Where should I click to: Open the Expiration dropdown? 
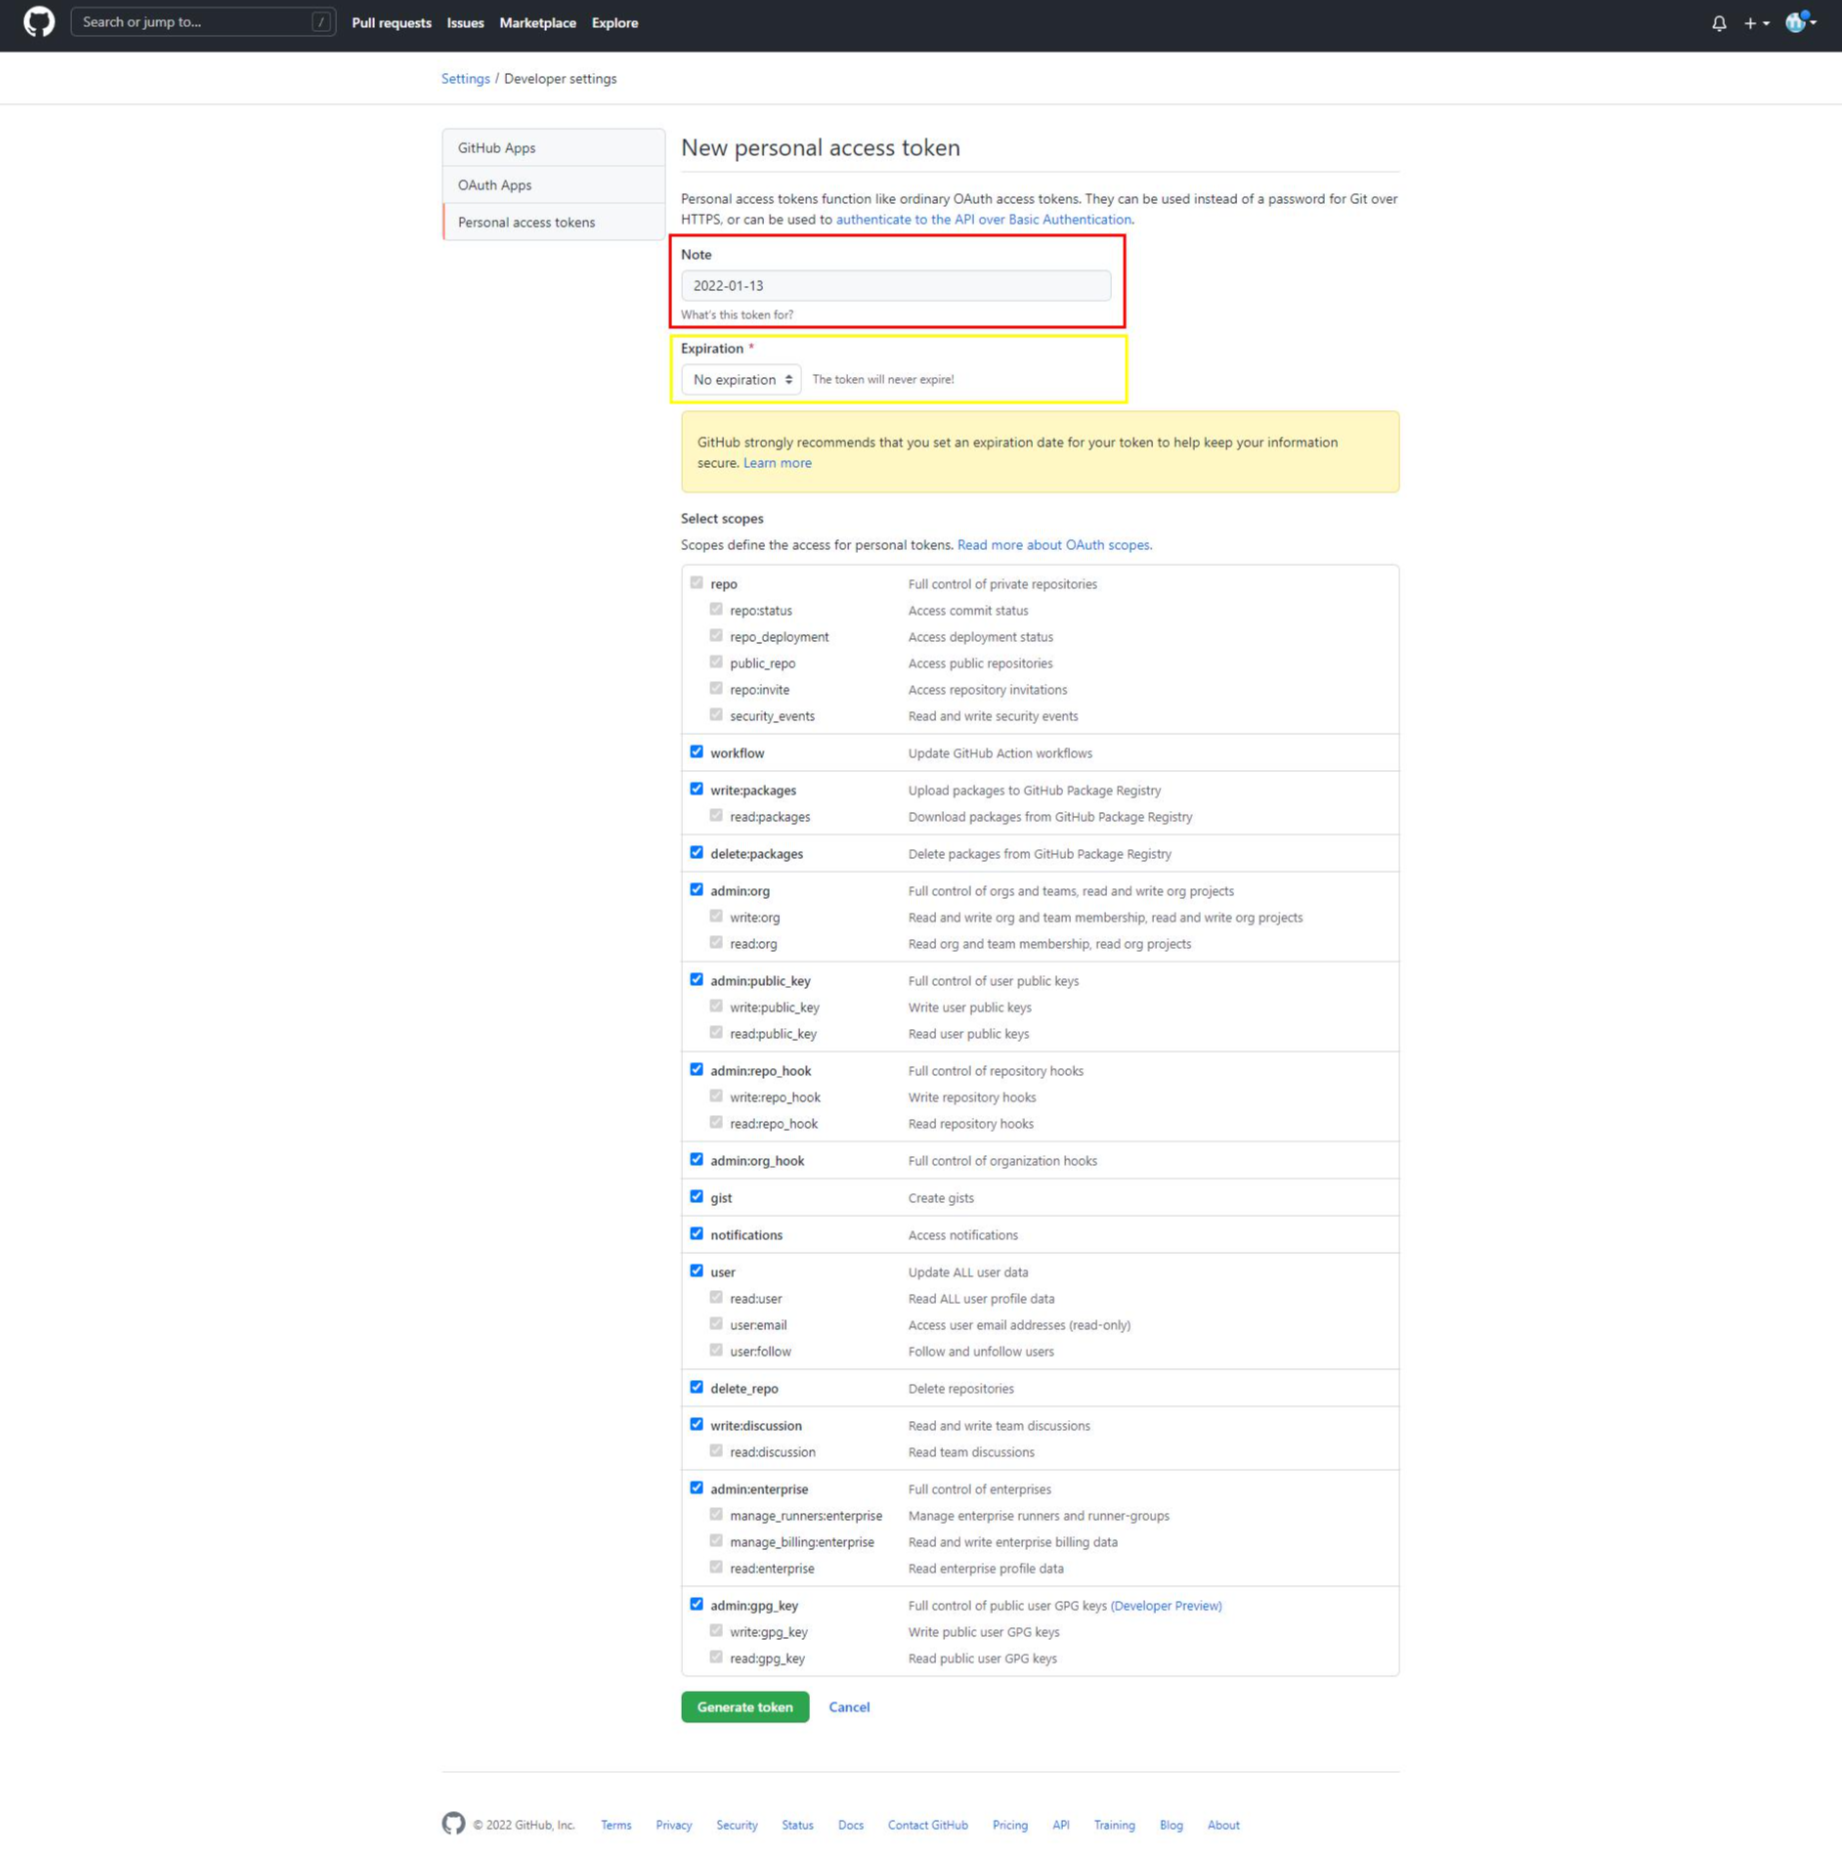tap(741, 380)
